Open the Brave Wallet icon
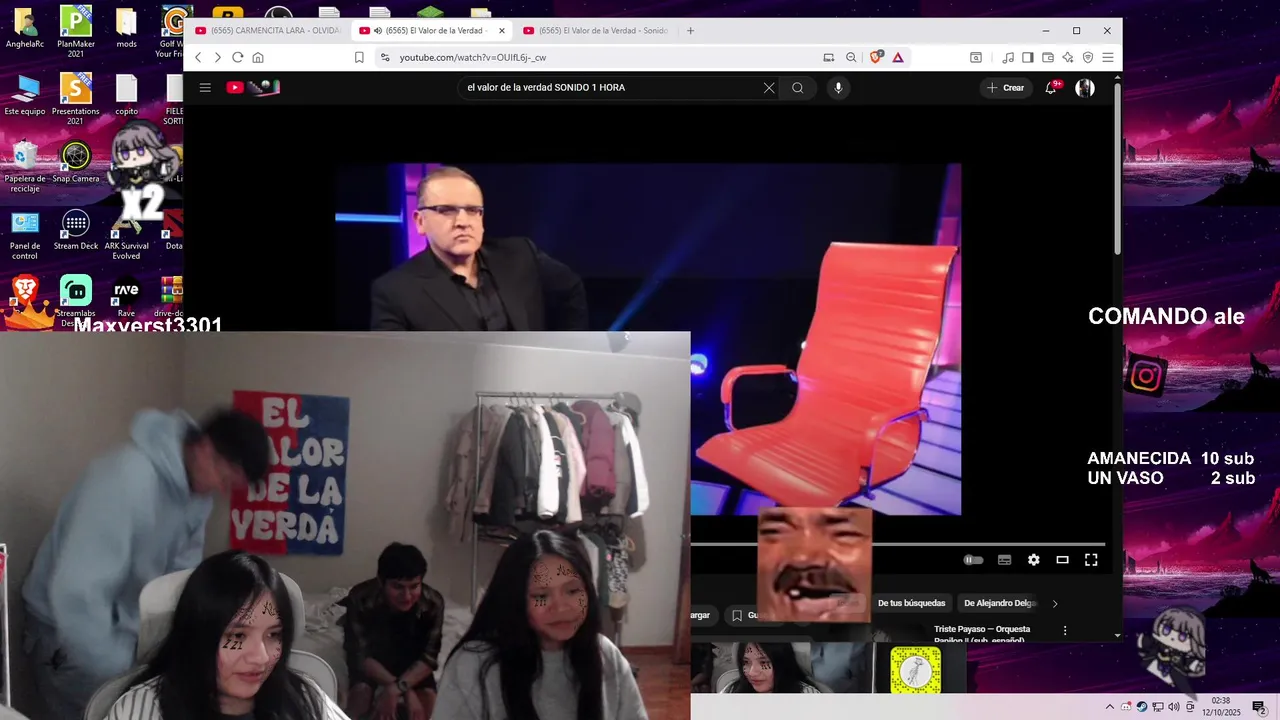The width and height of the screenshot is (1280, 720). [1048, 58]
